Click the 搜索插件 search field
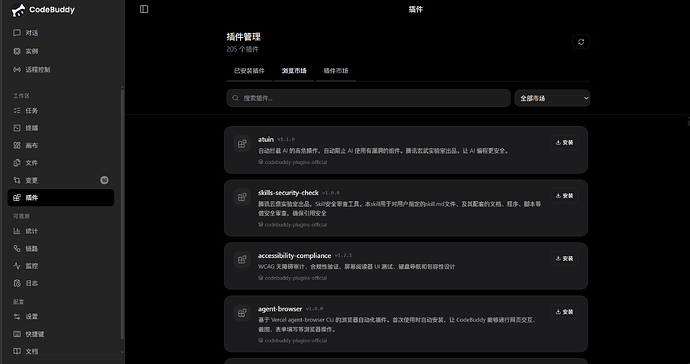Image resolution: width=690 pixels, height=364 pixels. 368,98
